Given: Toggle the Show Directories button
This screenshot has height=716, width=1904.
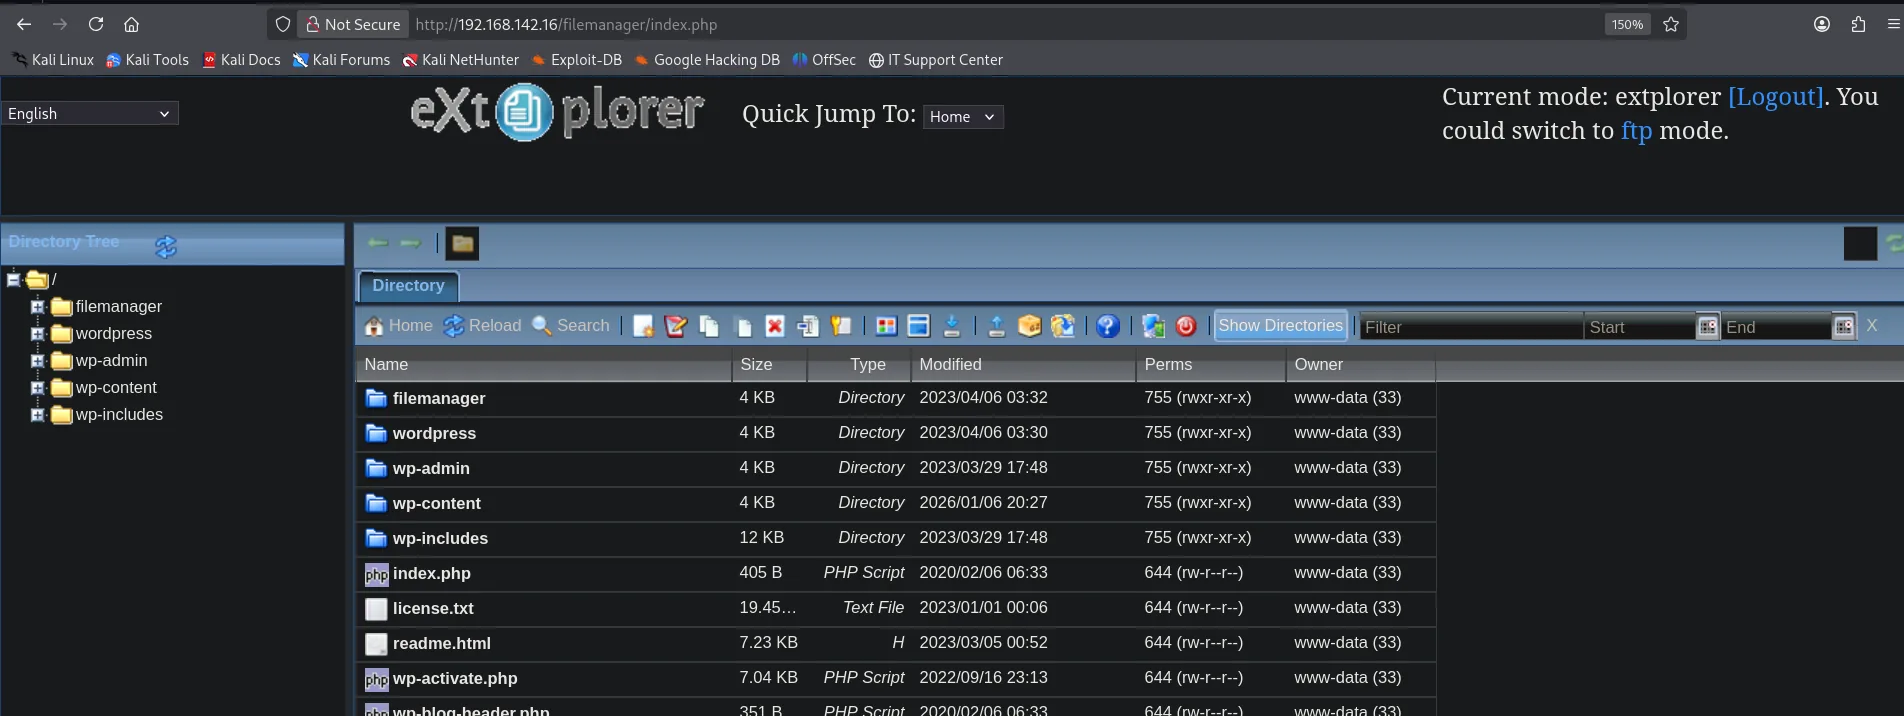Looking at the screenshot, I should pos(1280,326).
